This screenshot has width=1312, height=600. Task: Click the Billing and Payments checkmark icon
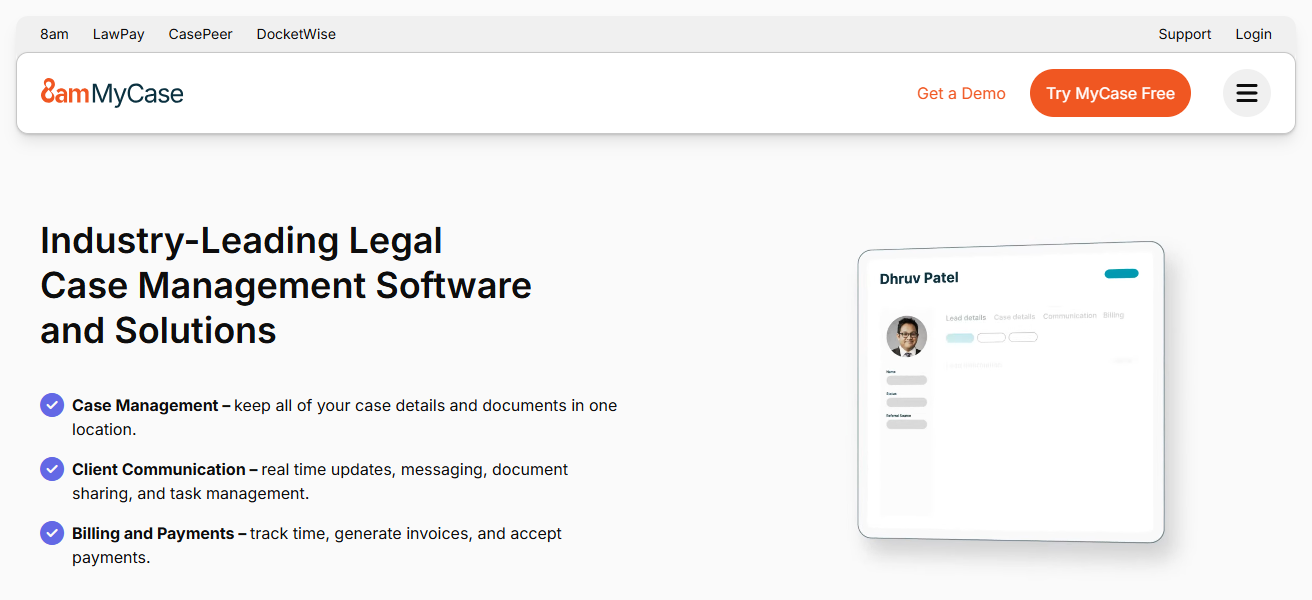pos(52,533)
